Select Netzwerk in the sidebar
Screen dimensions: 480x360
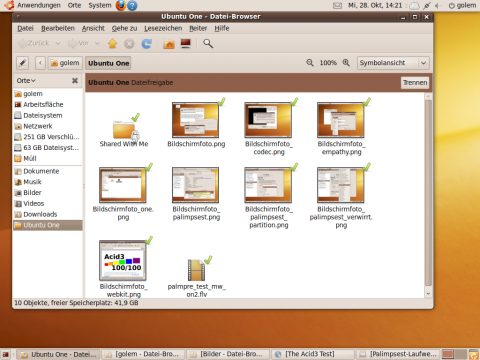48,126
